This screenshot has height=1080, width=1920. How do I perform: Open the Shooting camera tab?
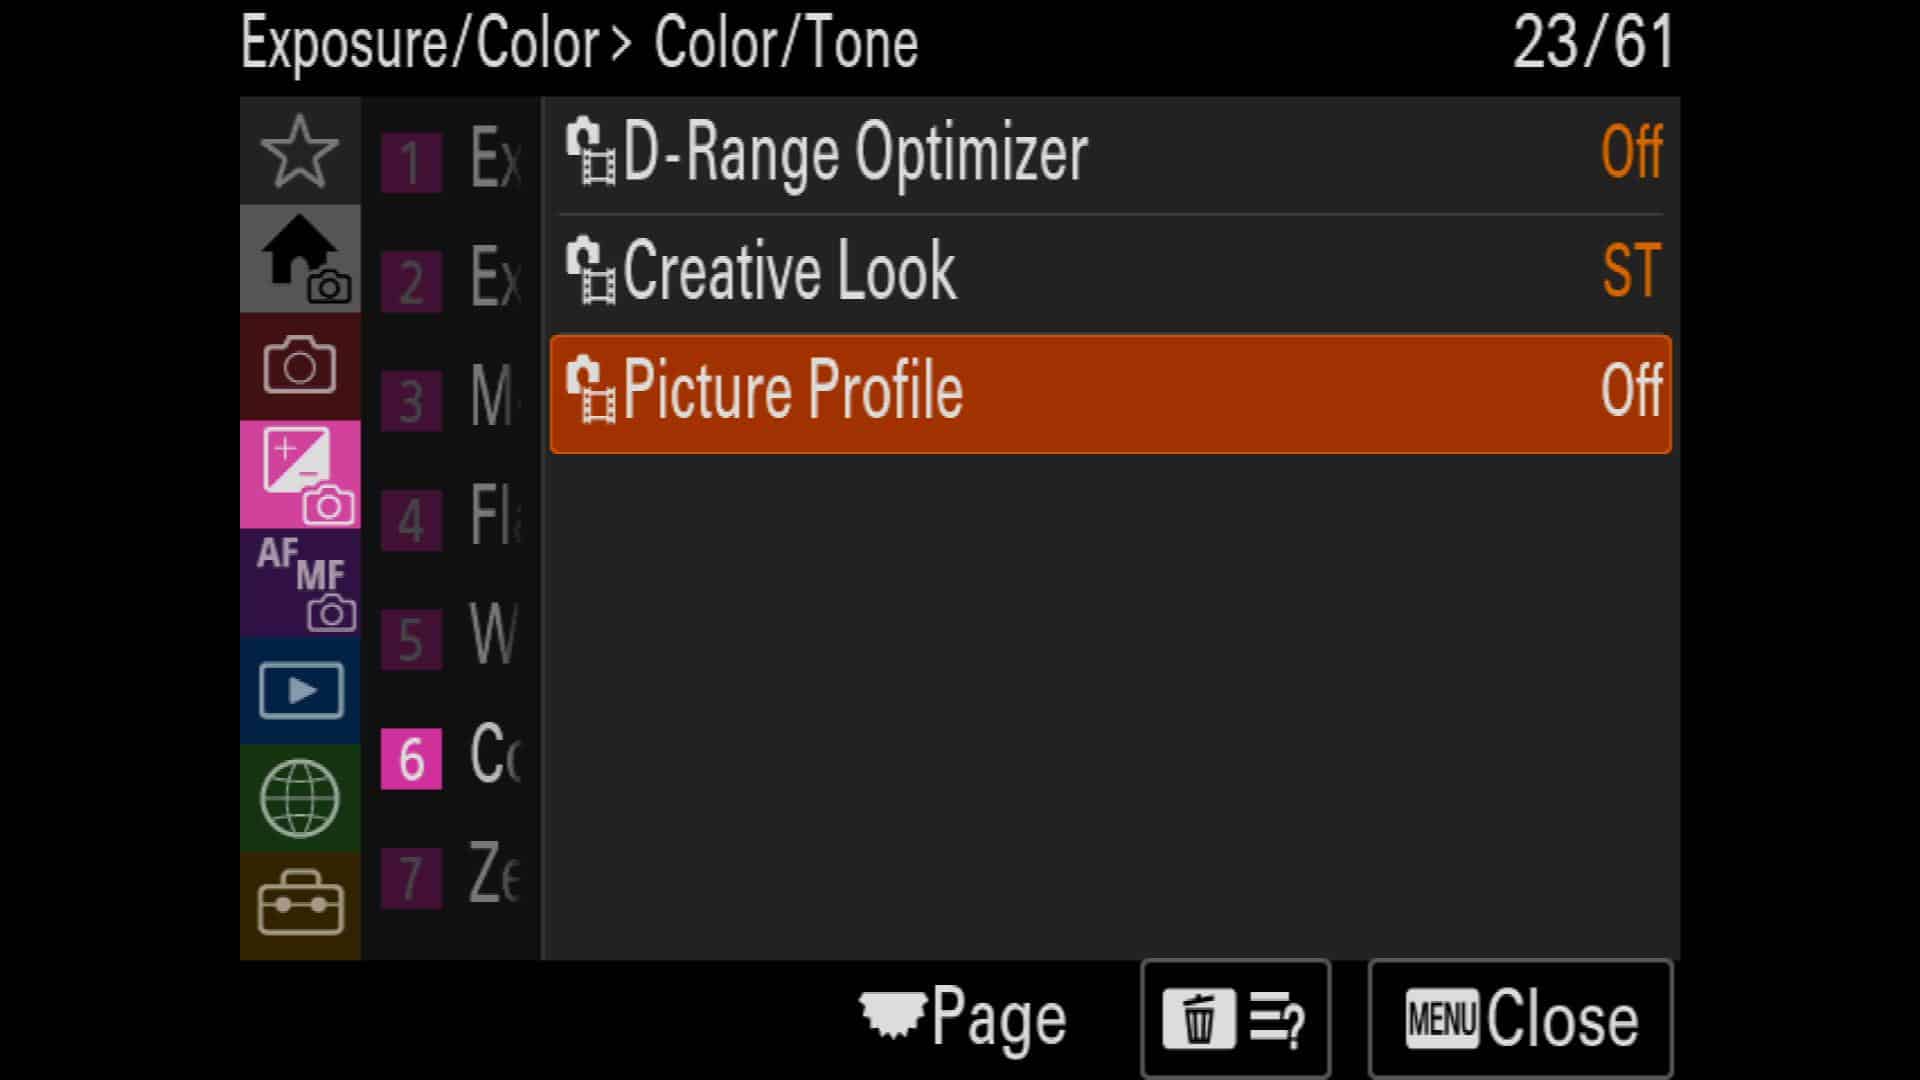[300, 366]
